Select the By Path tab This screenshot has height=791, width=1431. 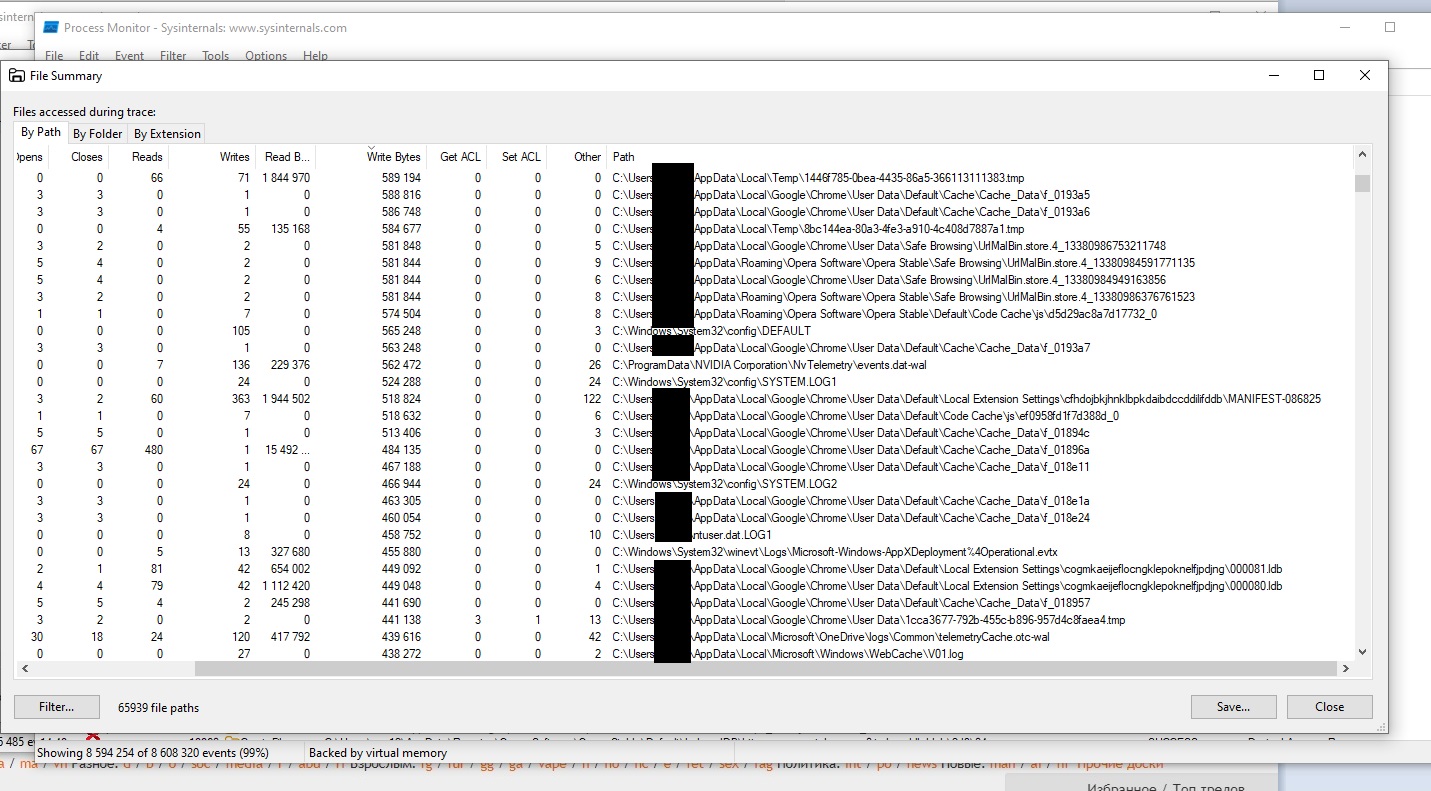pos(41,132)
